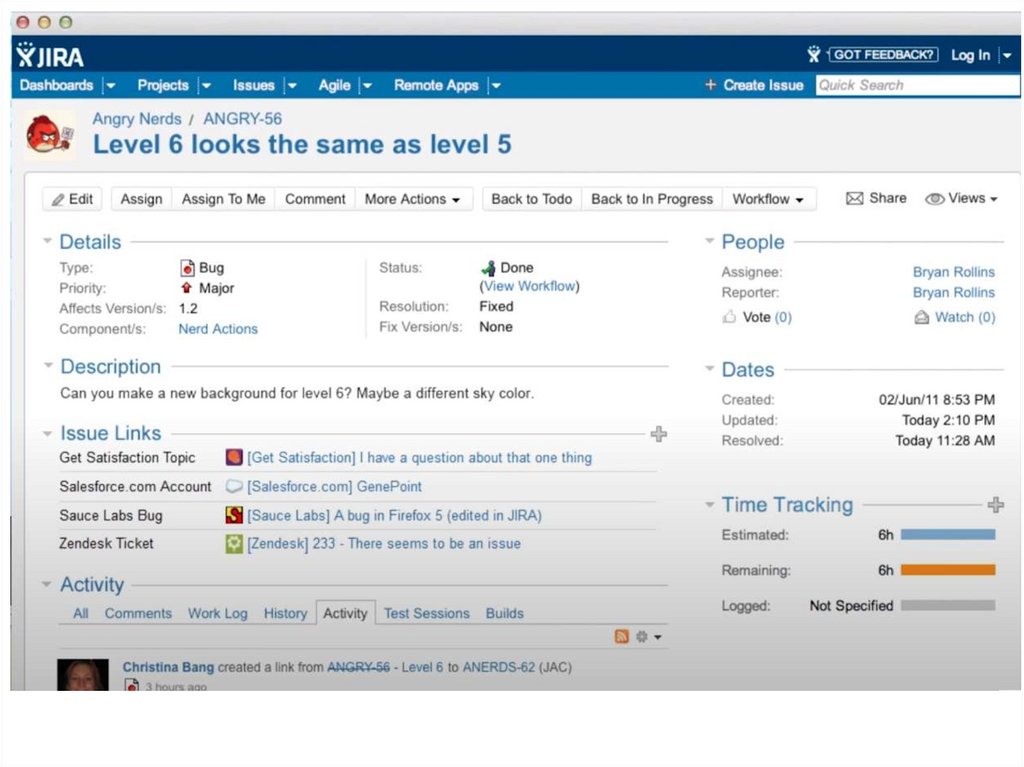1024x767 pixels.
Task: Open the Workflow dropdown
Action: [768, 199]
